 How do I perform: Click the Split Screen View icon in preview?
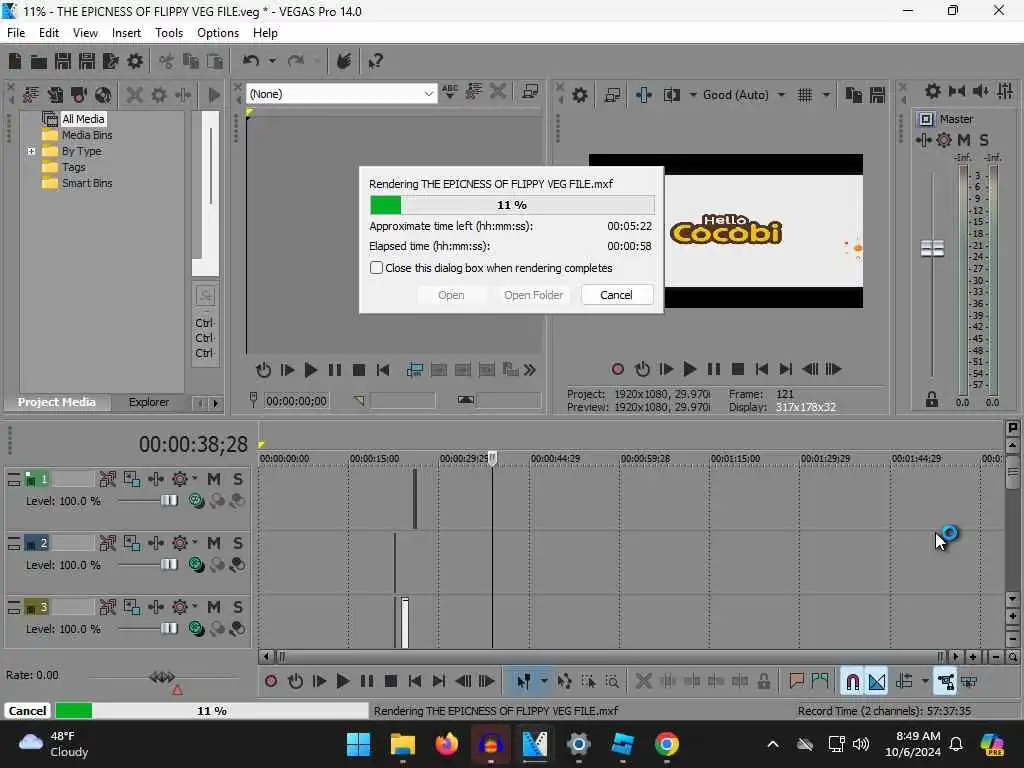(672, 95)
